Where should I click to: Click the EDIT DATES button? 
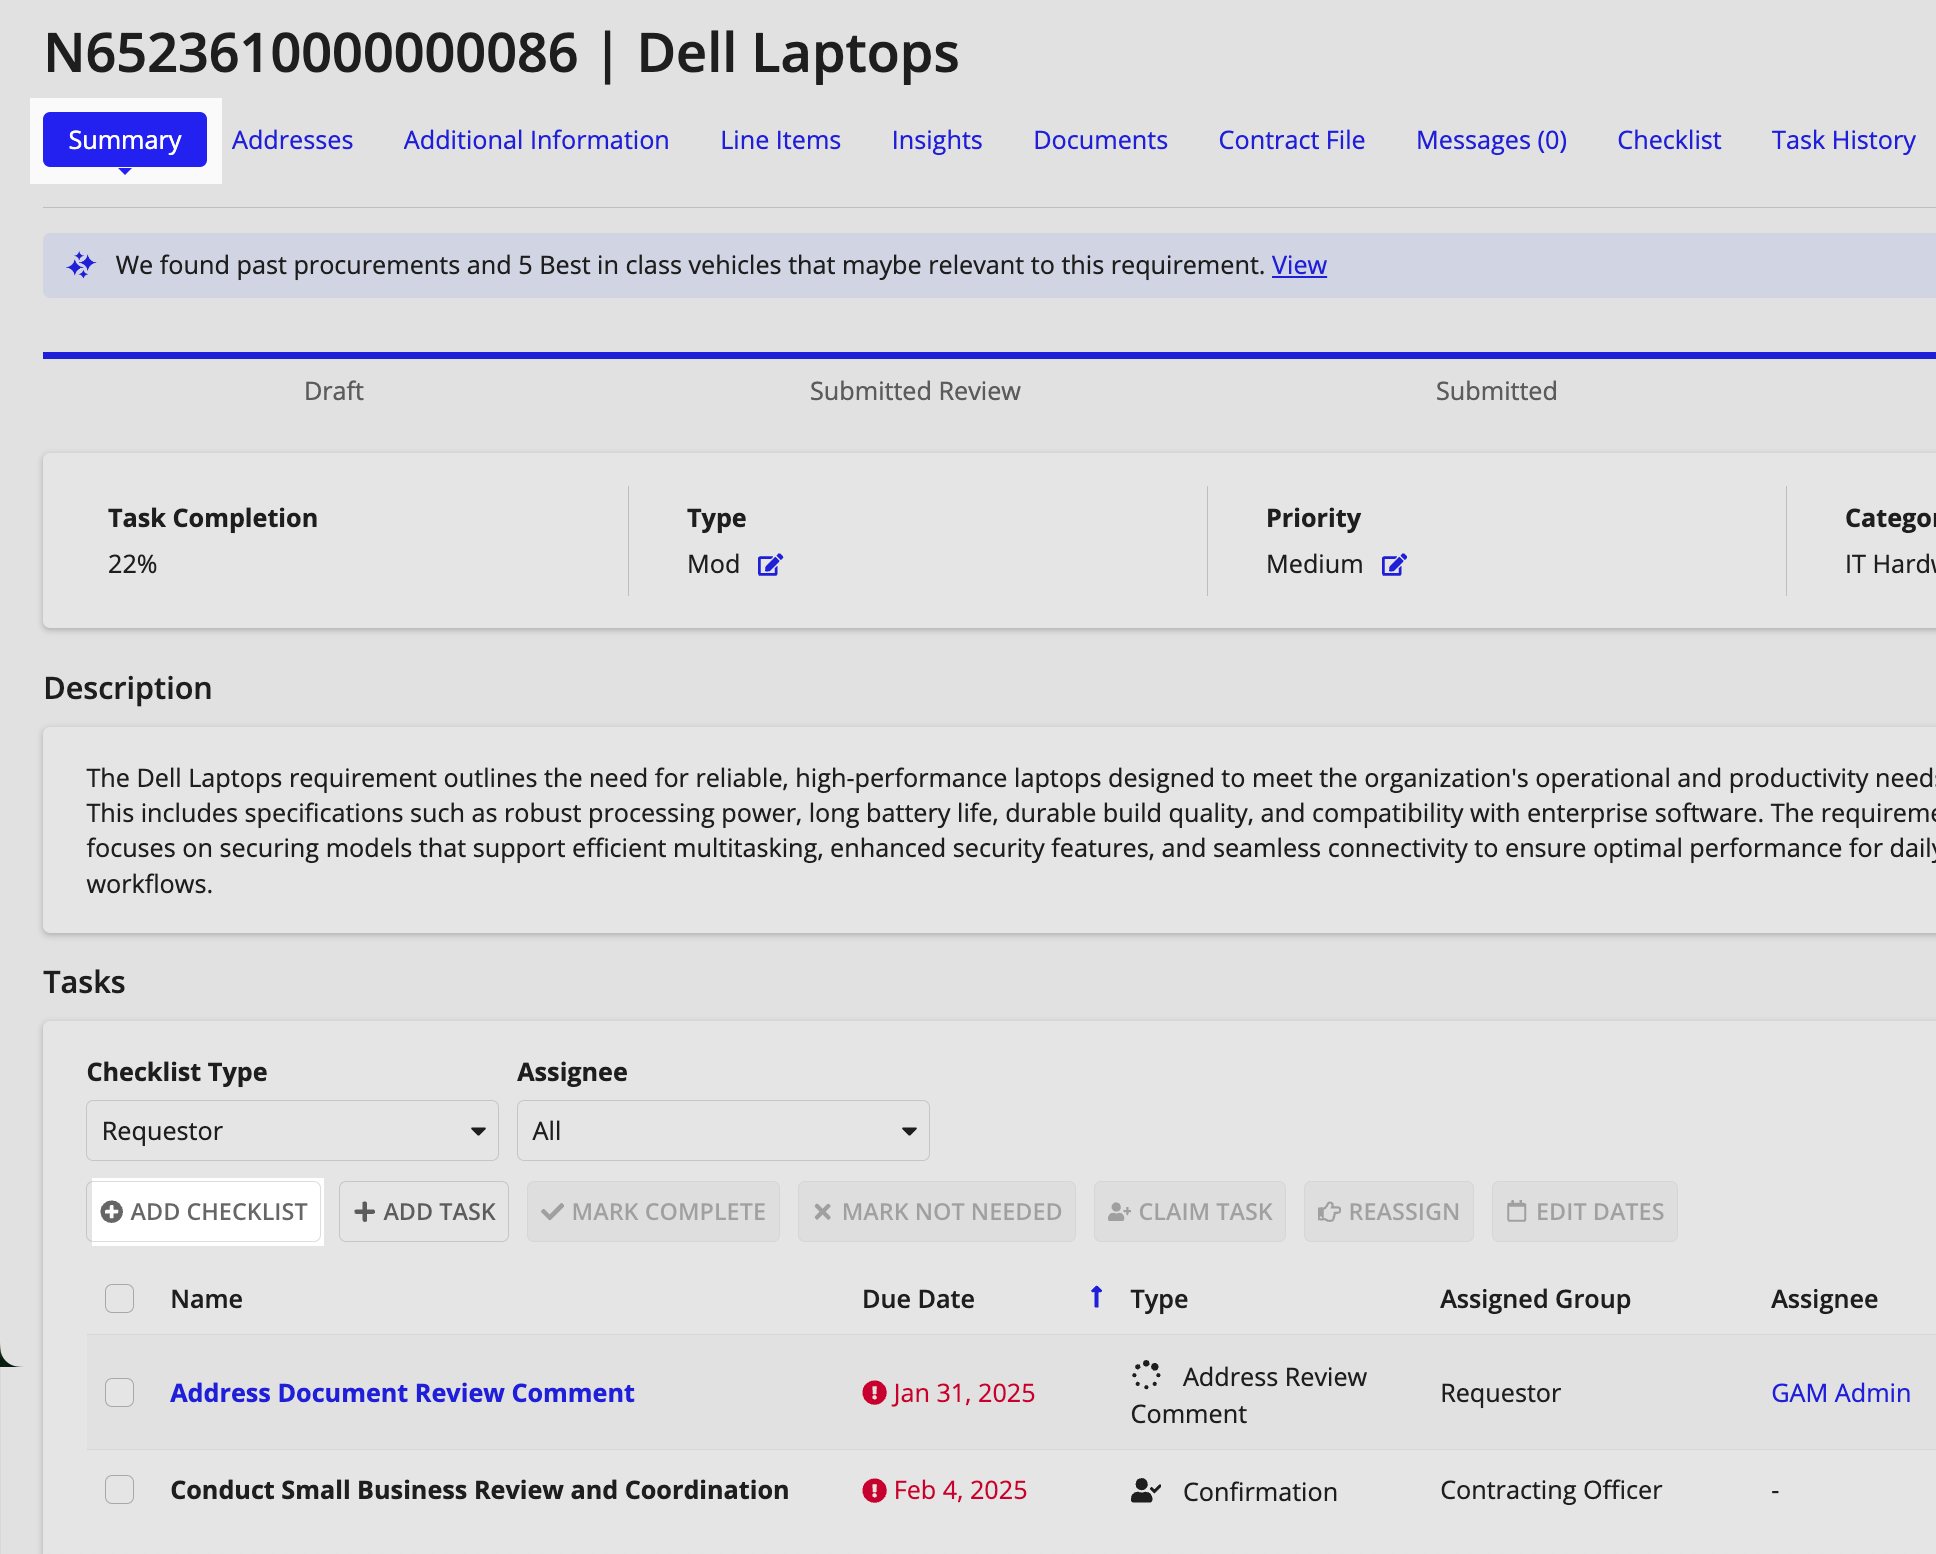pyautogui.click(x=1585, y=1211)
